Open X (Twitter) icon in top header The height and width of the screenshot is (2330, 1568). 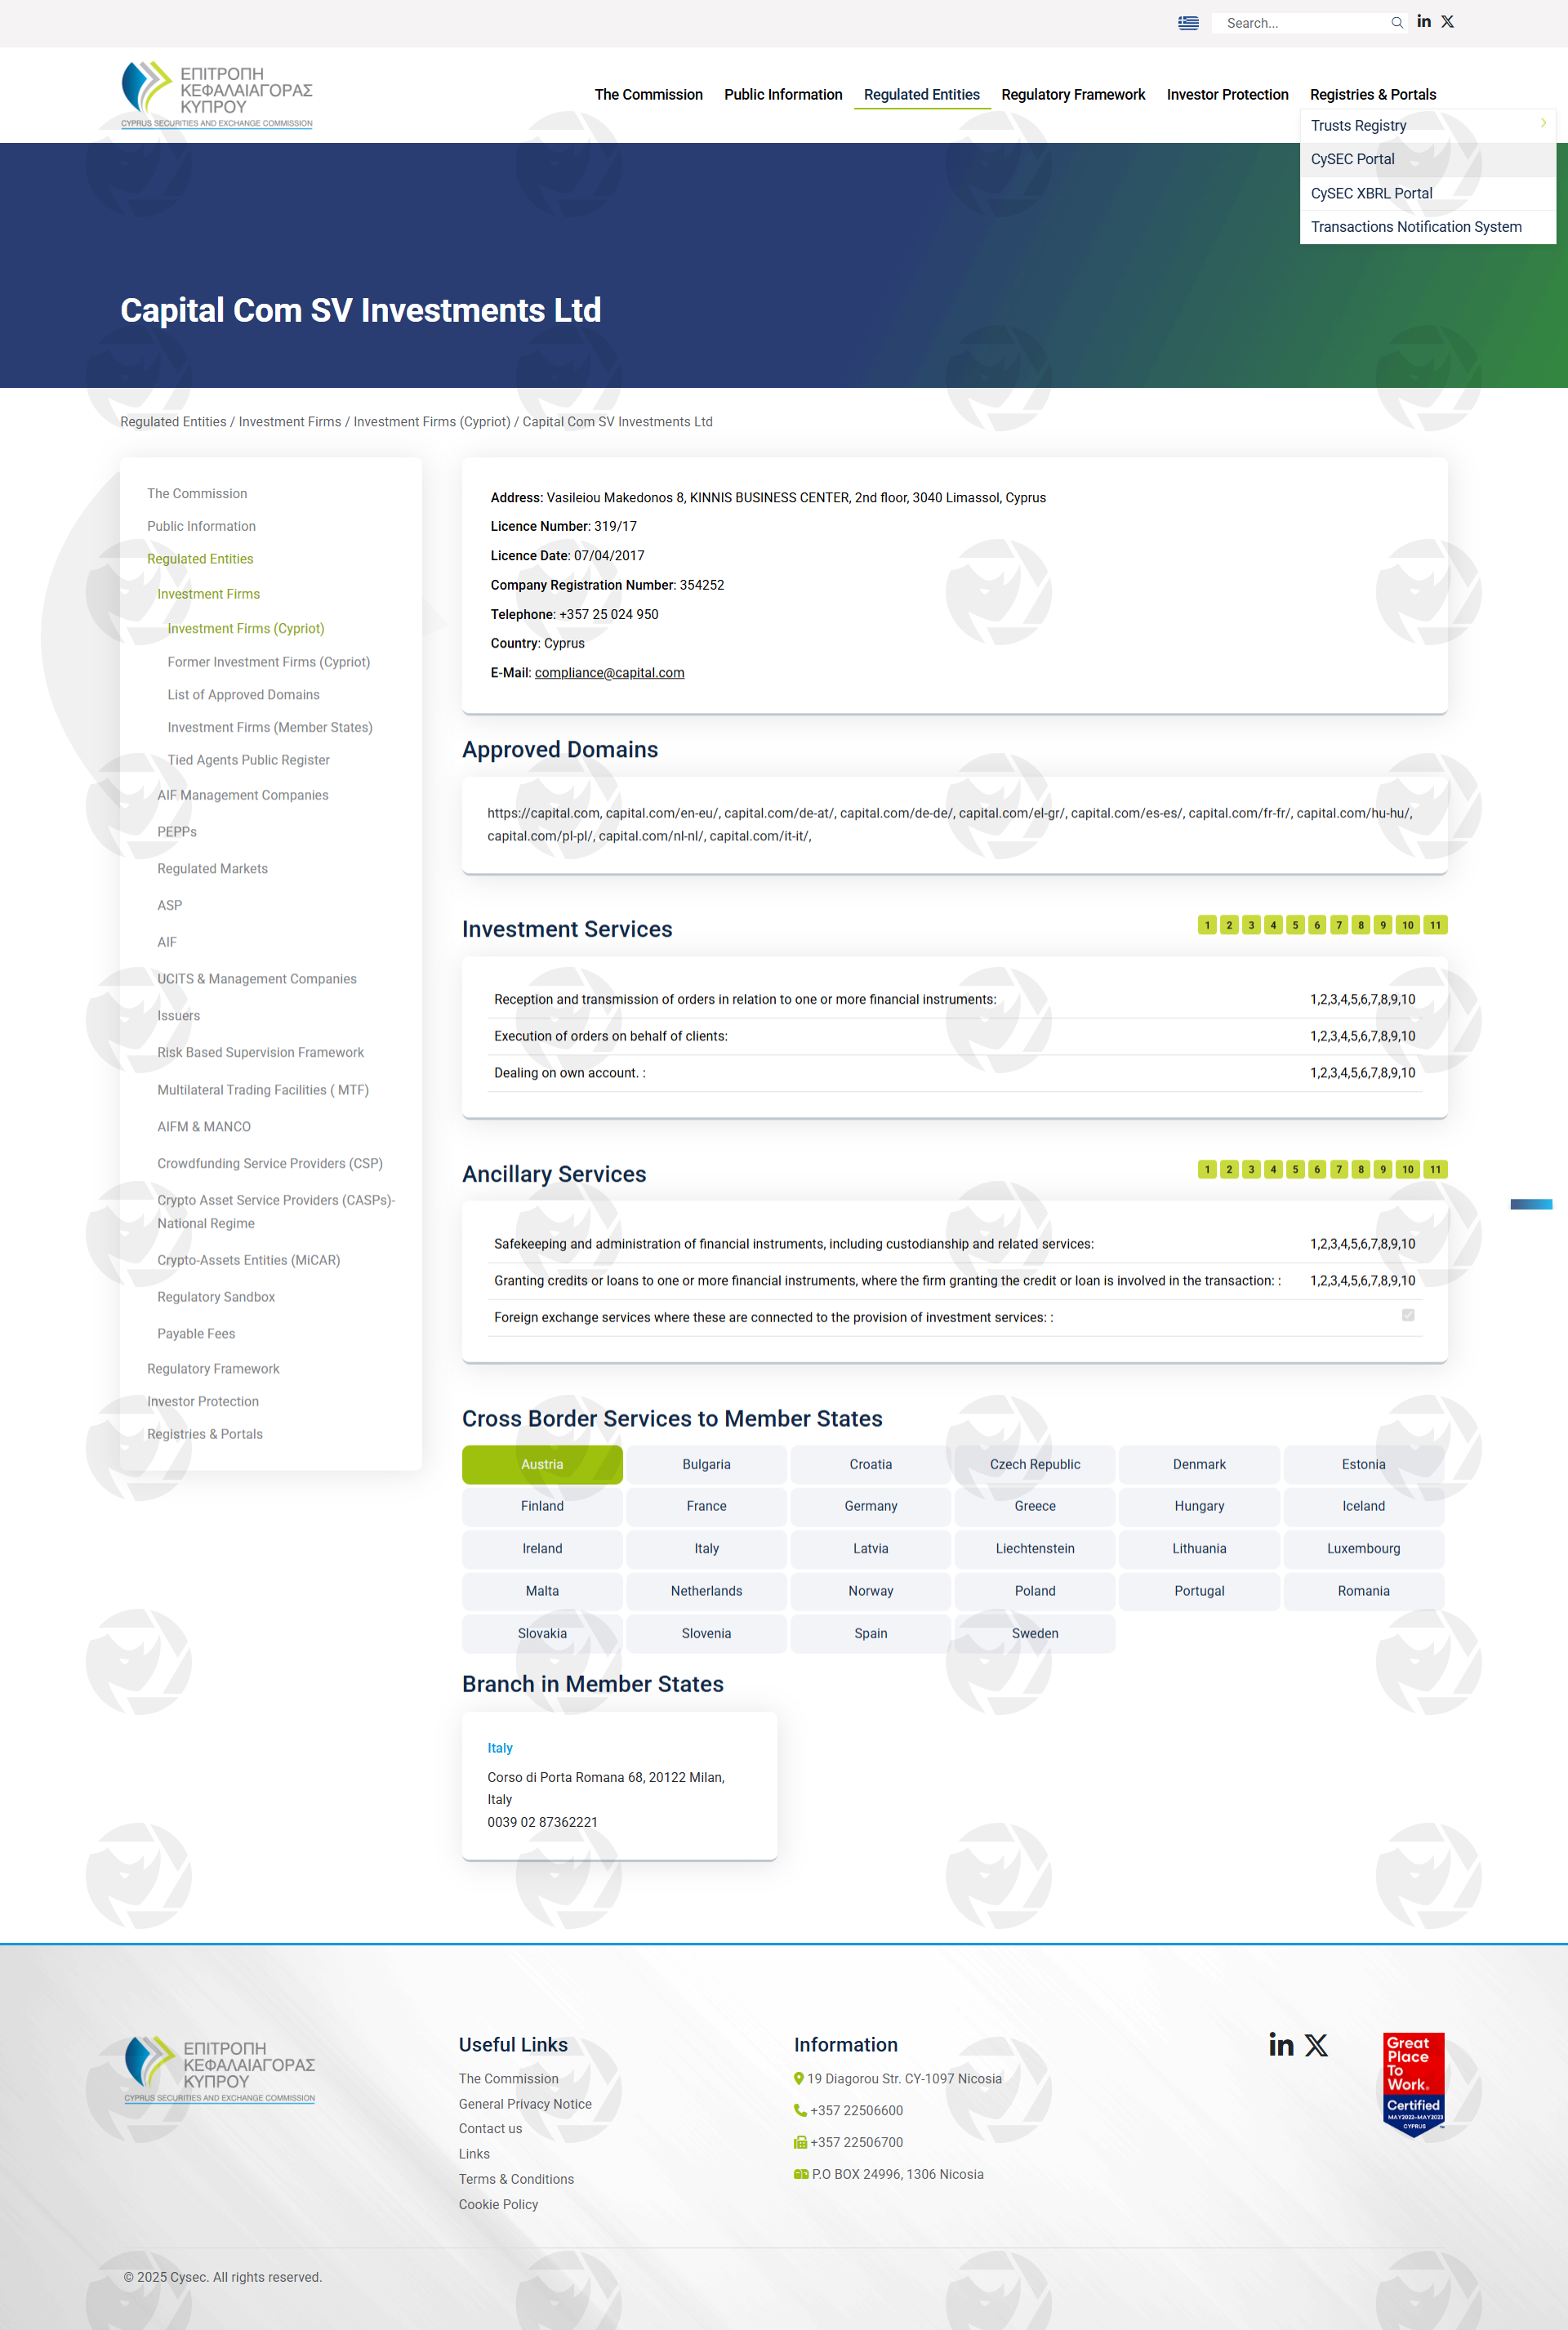(1447, 21)
